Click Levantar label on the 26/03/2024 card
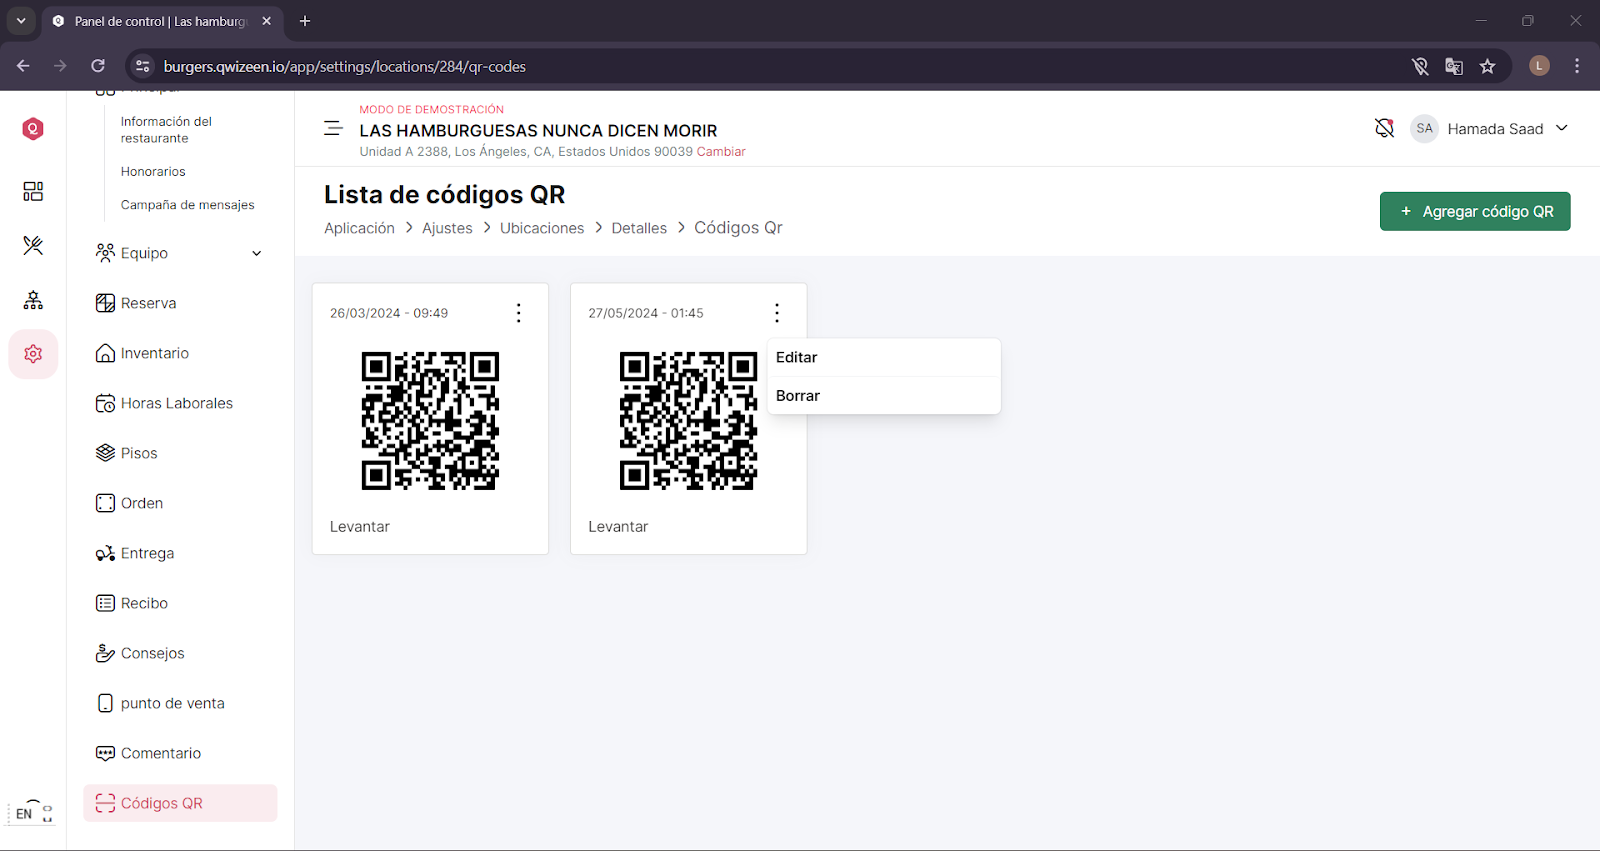This screenshot has width=1600, height=851. (360, 527)
